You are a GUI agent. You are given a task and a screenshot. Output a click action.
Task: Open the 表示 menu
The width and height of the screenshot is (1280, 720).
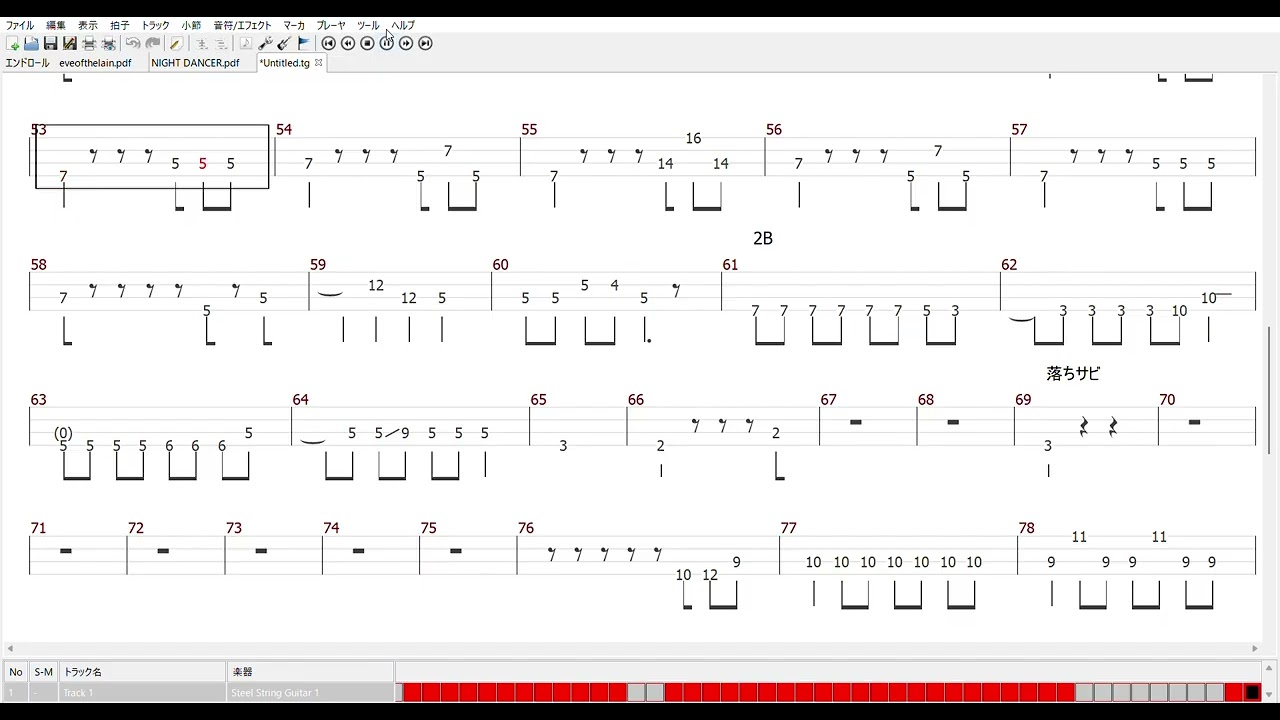(x=88, y=25)
